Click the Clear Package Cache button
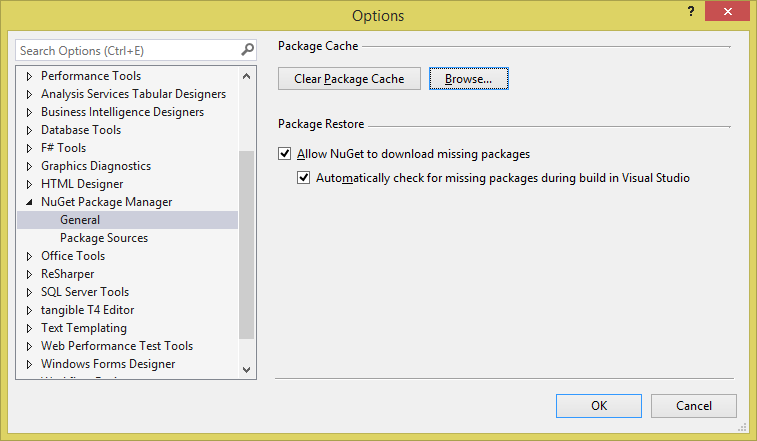The image size is (757, 441). (349, 78)
